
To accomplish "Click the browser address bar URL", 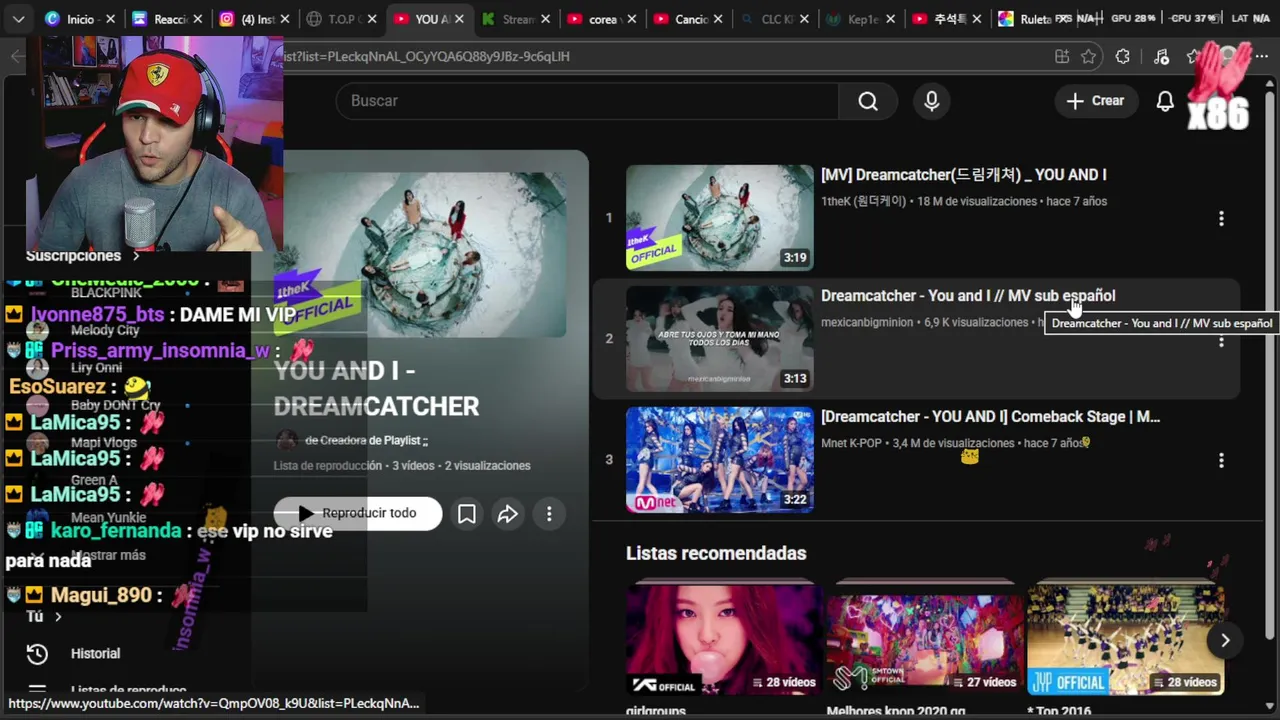I will (x=428, y=57).
